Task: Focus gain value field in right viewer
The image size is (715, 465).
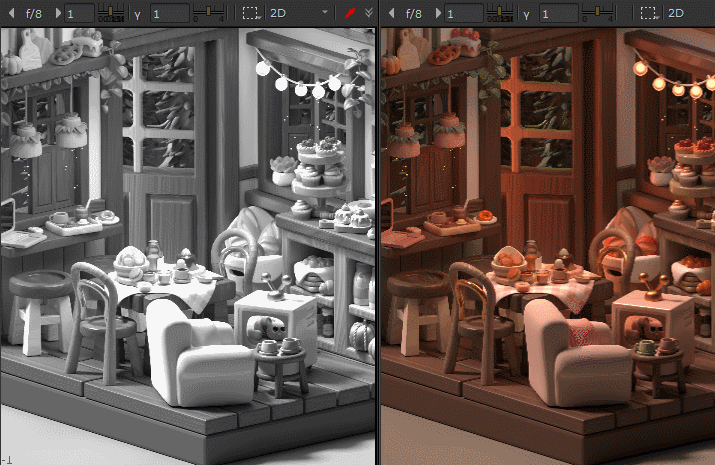Action: point(464,13)
